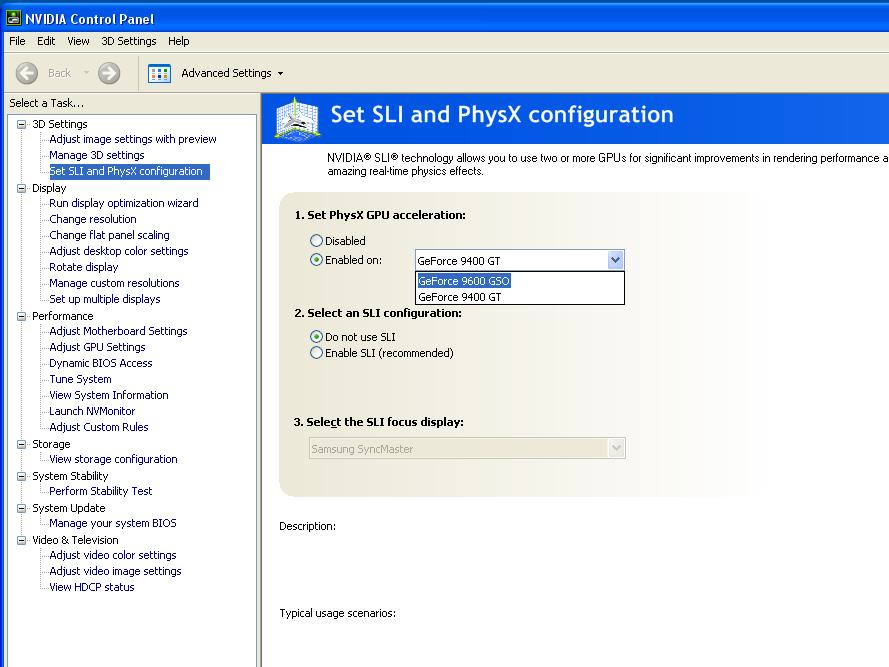Click the Back arrow icon
Viewport: 889px width, 667px height.
pos(27,73)
